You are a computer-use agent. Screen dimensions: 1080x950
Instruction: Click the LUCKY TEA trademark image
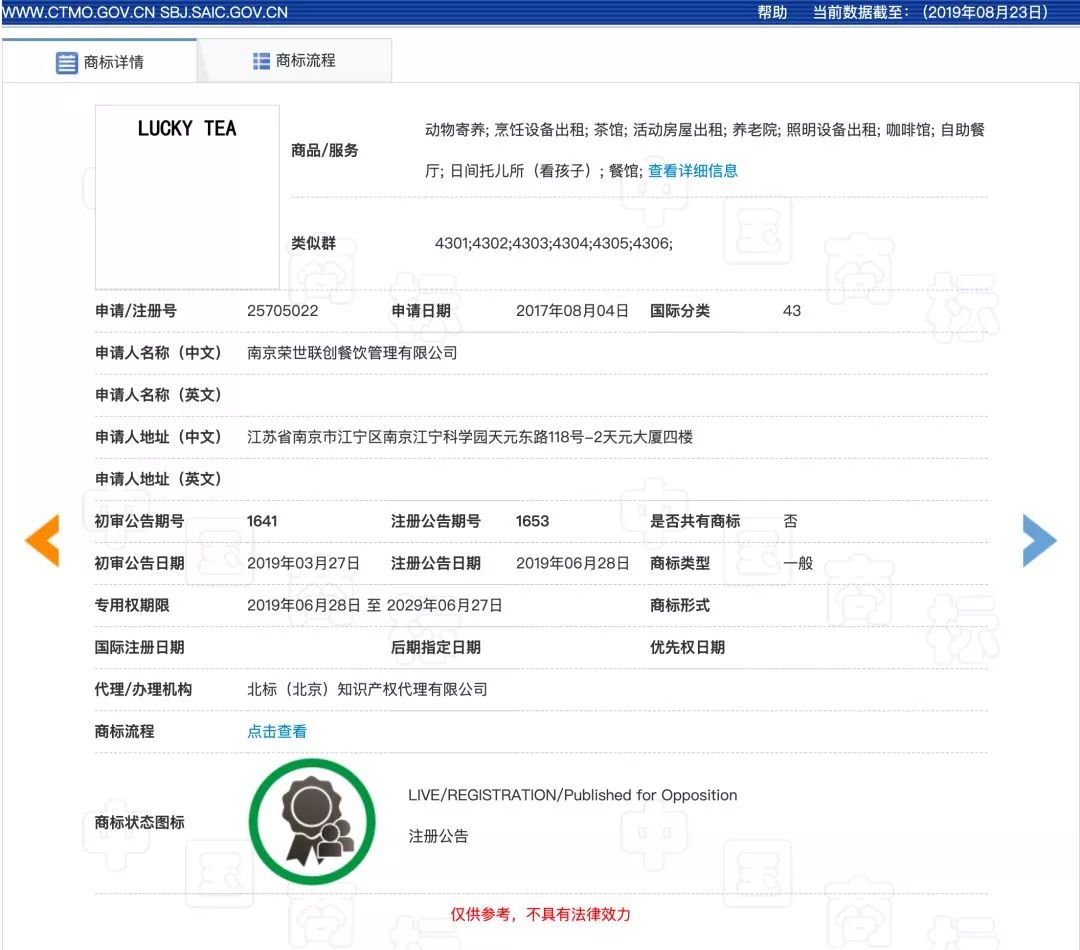point(187,197)
